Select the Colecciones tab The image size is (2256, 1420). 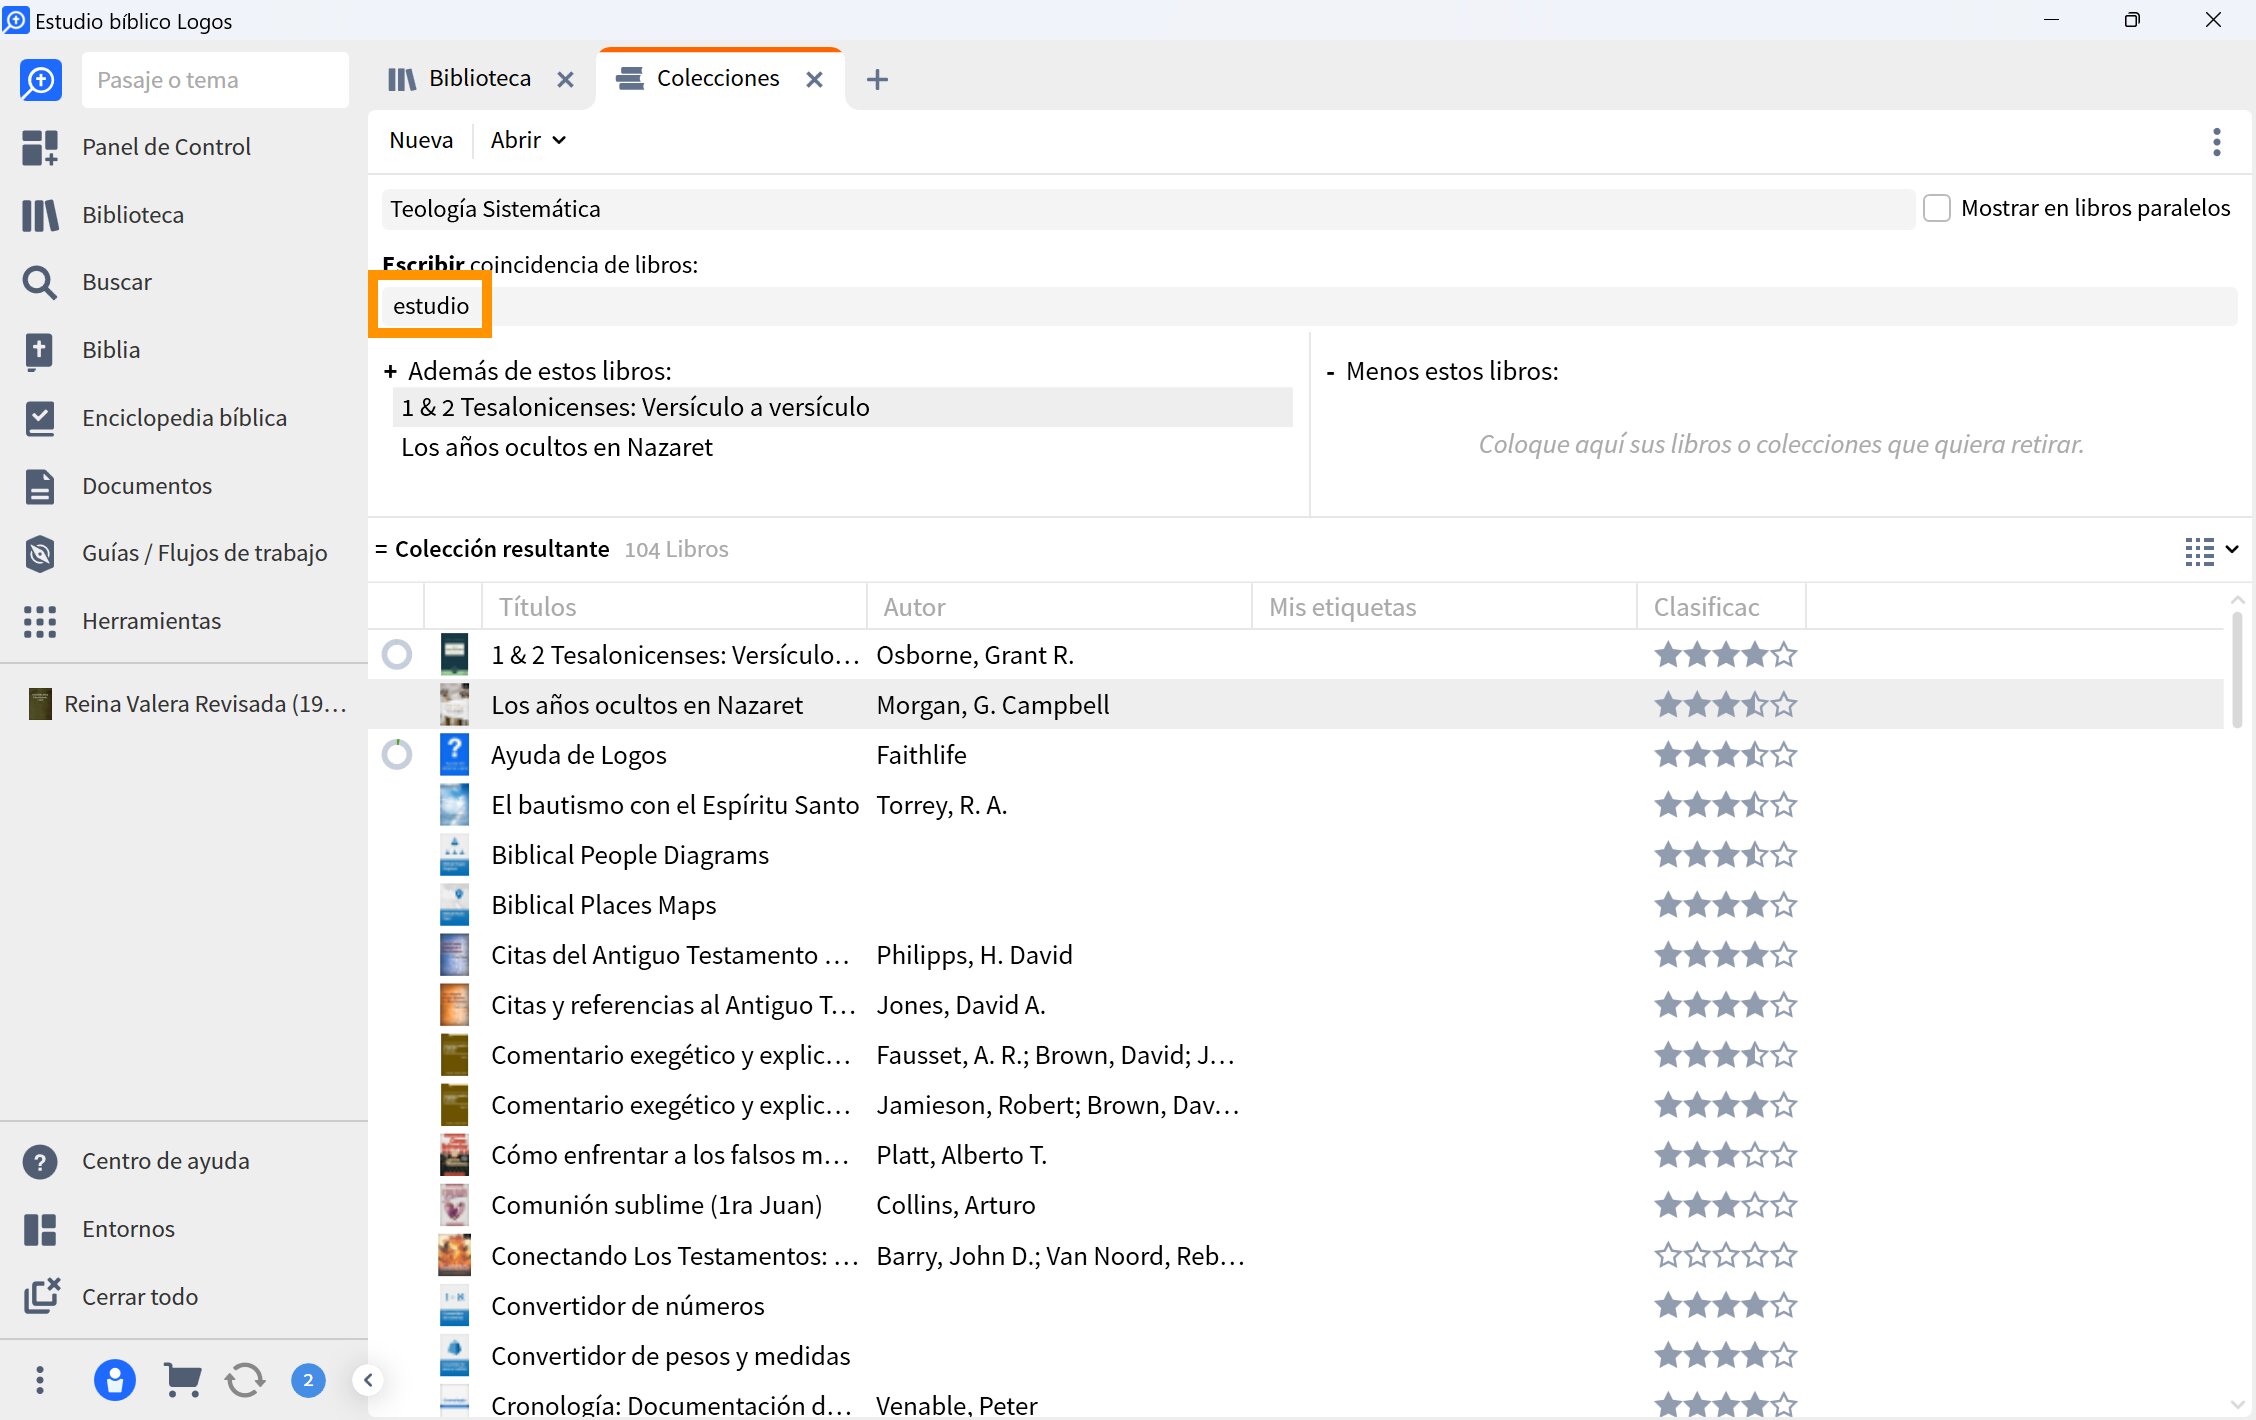point(718,78)
